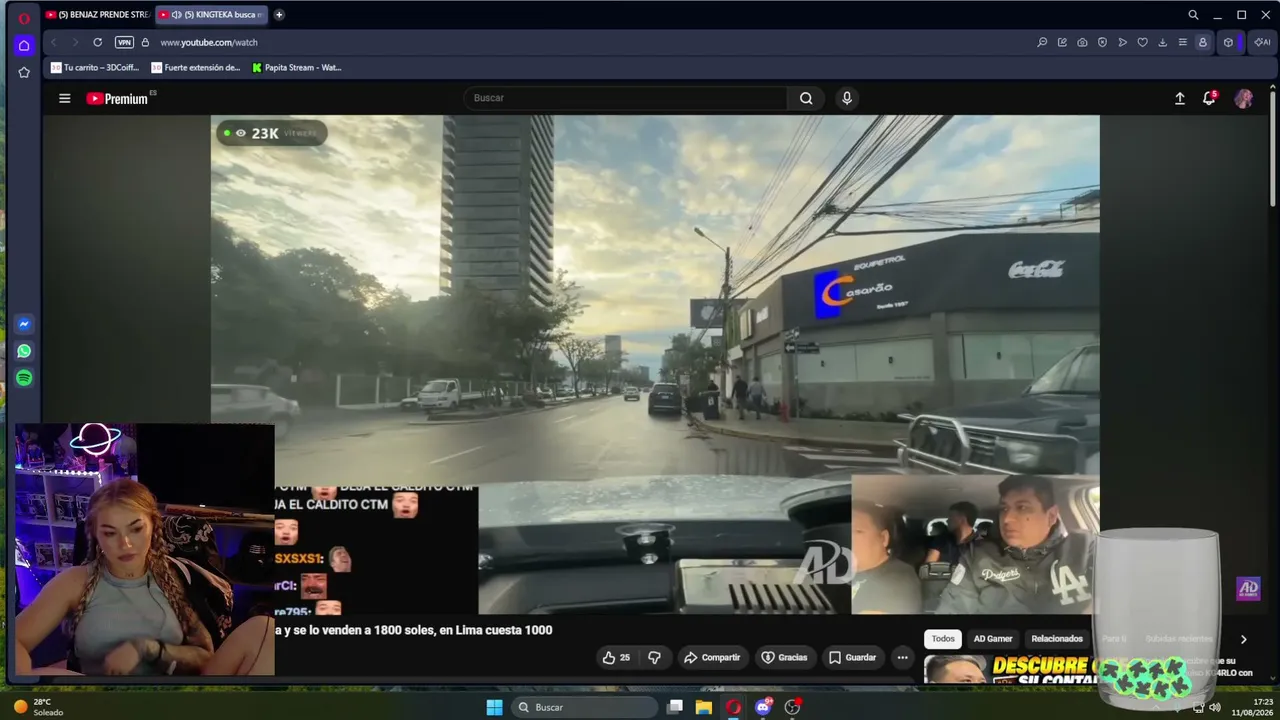Toggle the Opera VPN badge

click(124, 42)
